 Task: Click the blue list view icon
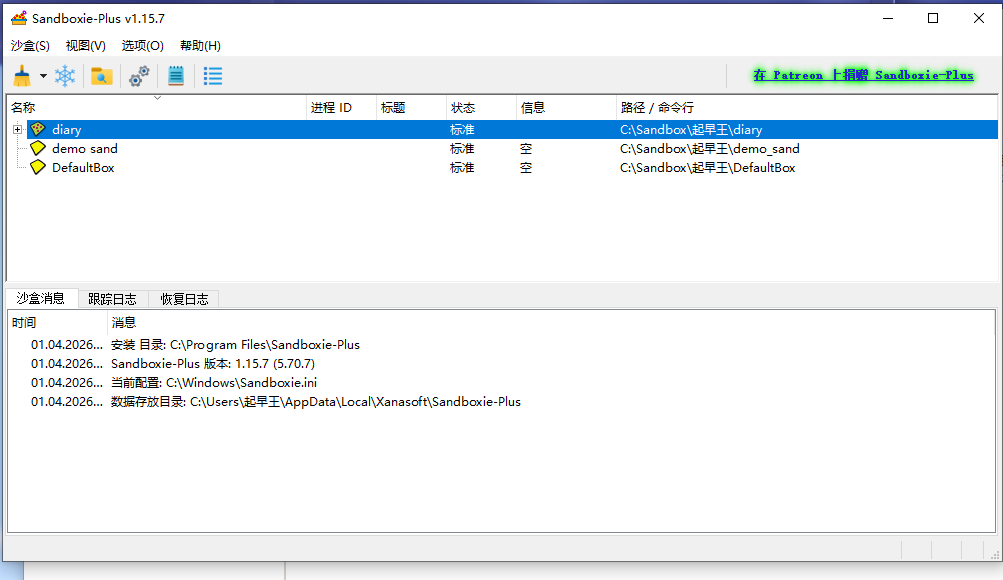[x=213, y=76]
